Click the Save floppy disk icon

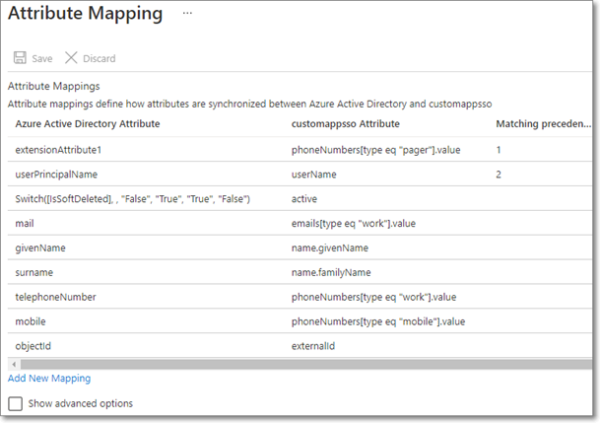pos(20,58)
